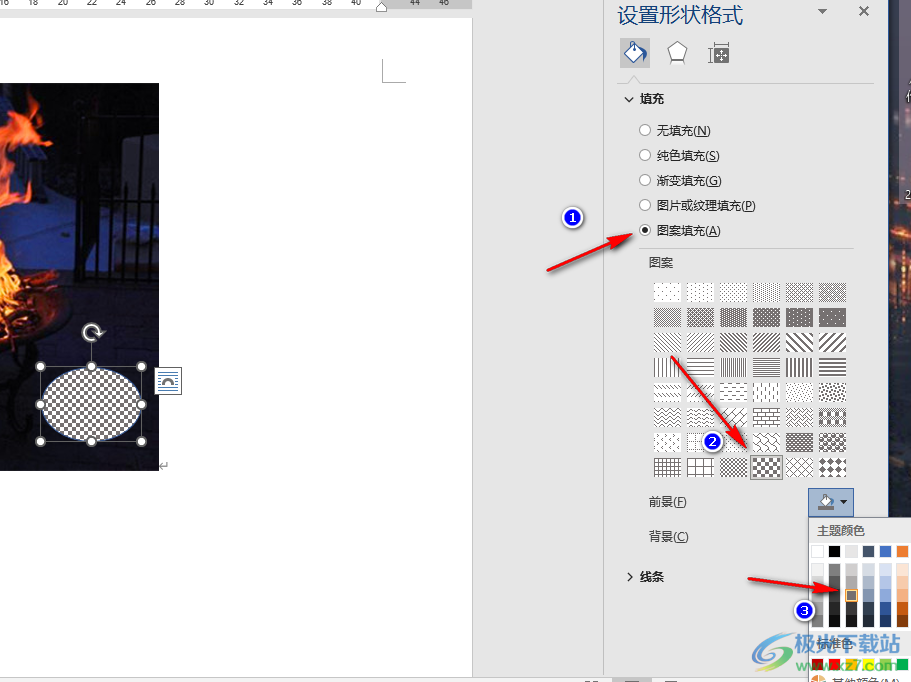Select the 图案填充(A) radio button
This screenshot has width=911, height=682.
click(644, 230)
